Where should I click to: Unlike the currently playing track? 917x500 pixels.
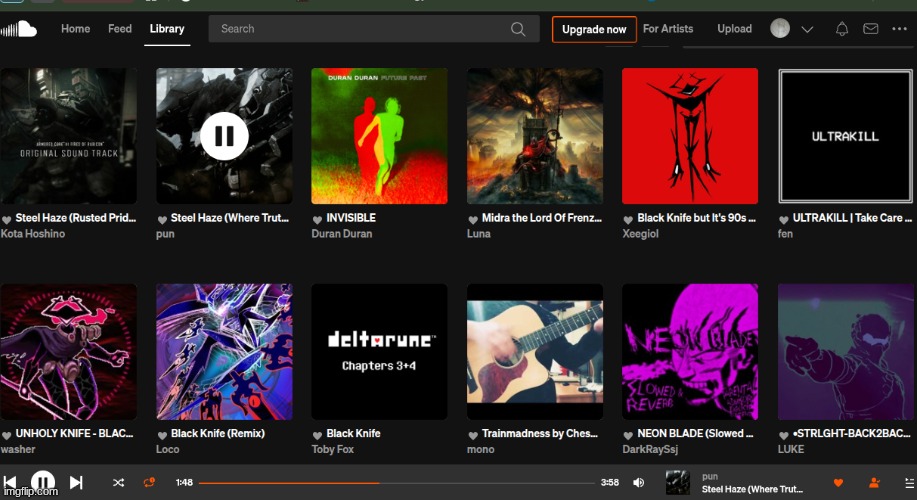coord(838,482)
